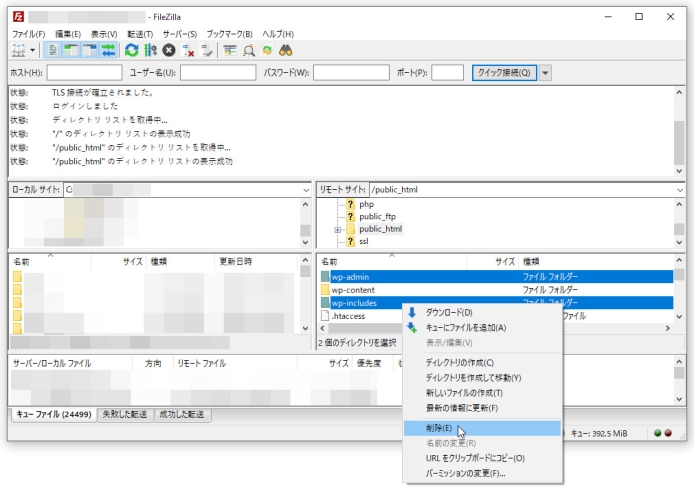Viewport: 694px width, 488px height.
Task: Toggle message log display icon
Action: click(x=53, y=50)
